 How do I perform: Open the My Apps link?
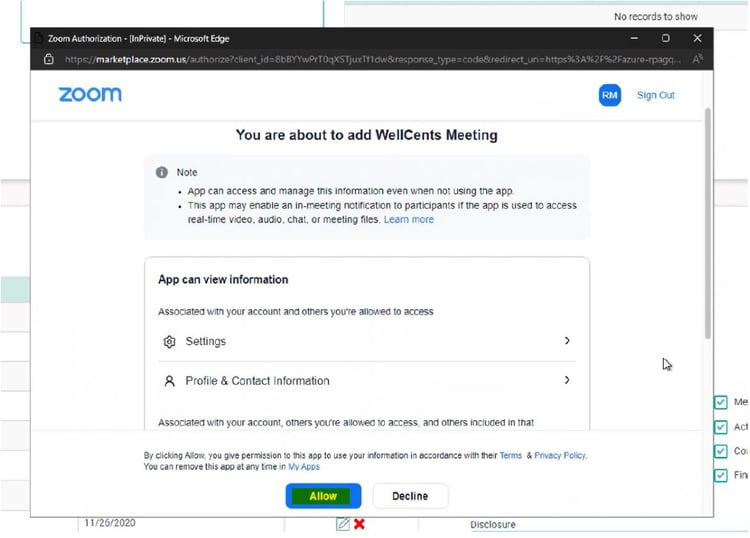point(304,467)
